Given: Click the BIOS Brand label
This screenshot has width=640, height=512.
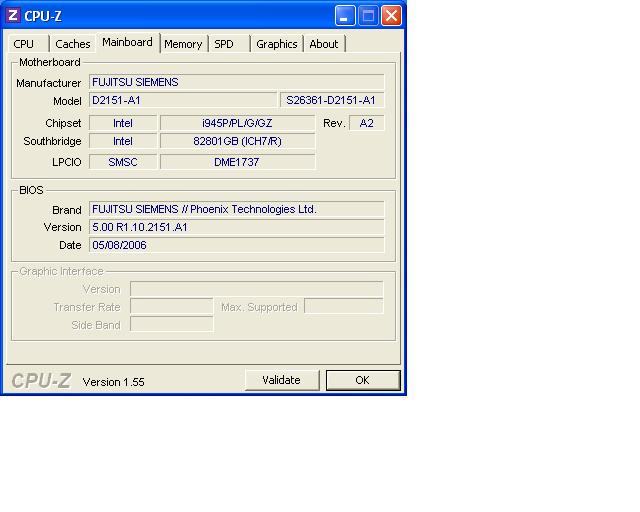Looking at the screenshot, I should [67, 210].
